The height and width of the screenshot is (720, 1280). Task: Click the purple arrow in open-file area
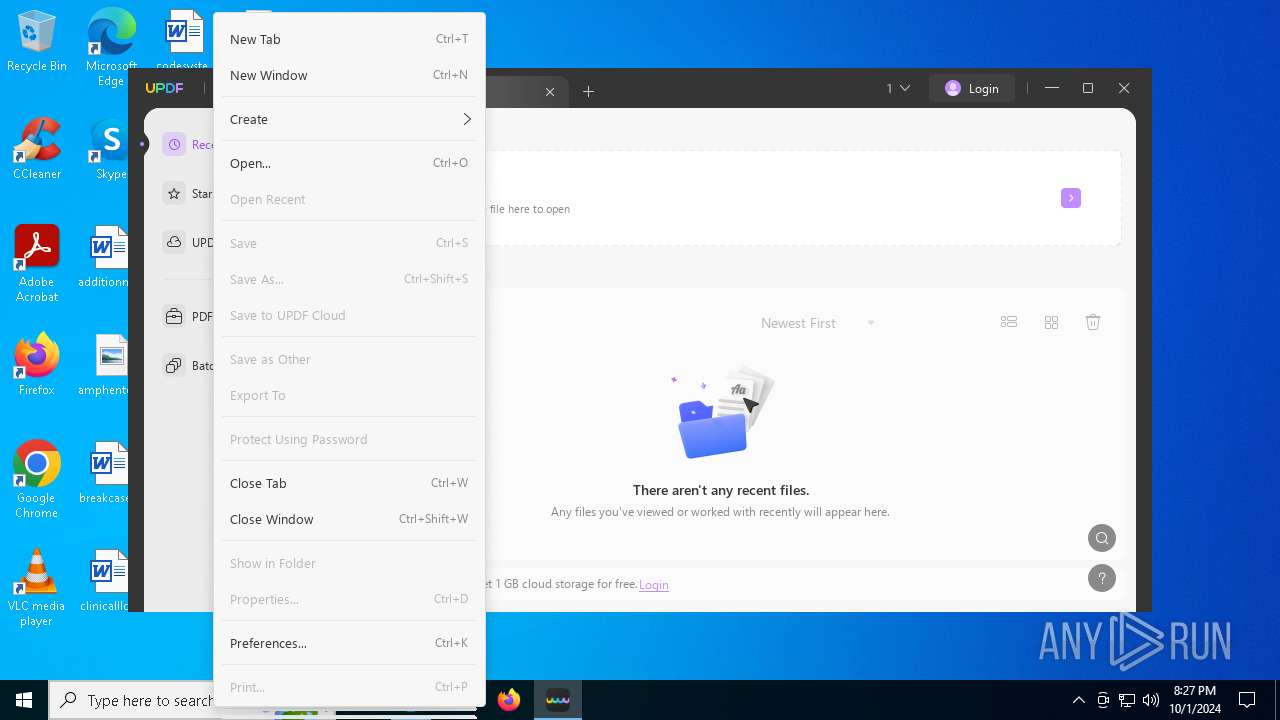pos(1071,198)
